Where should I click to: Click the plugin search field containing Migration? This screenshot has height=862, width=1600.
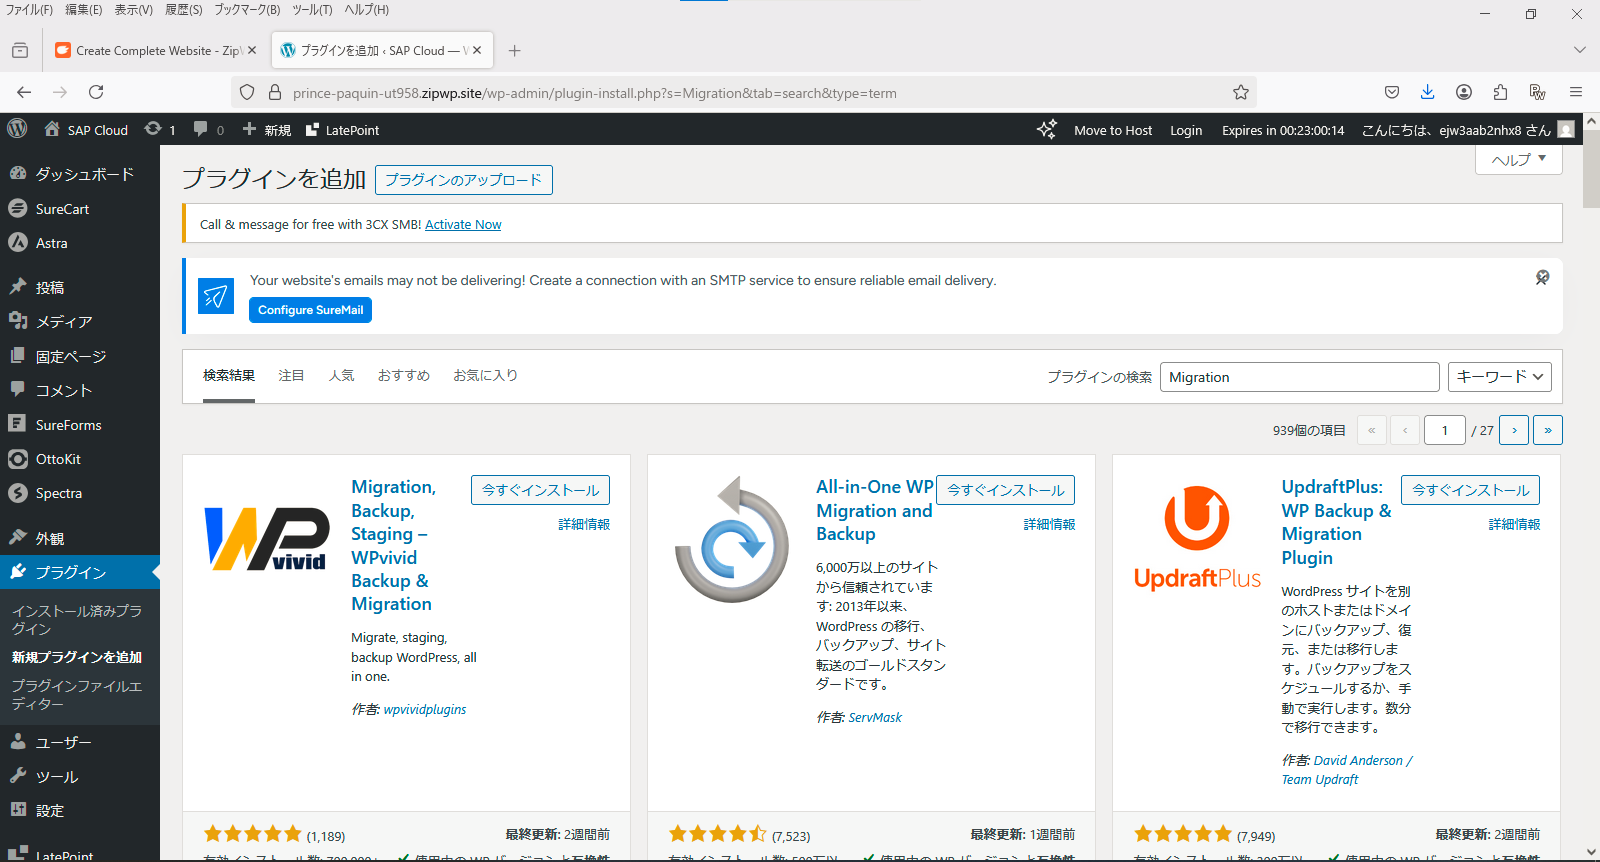pos(1299,377)
